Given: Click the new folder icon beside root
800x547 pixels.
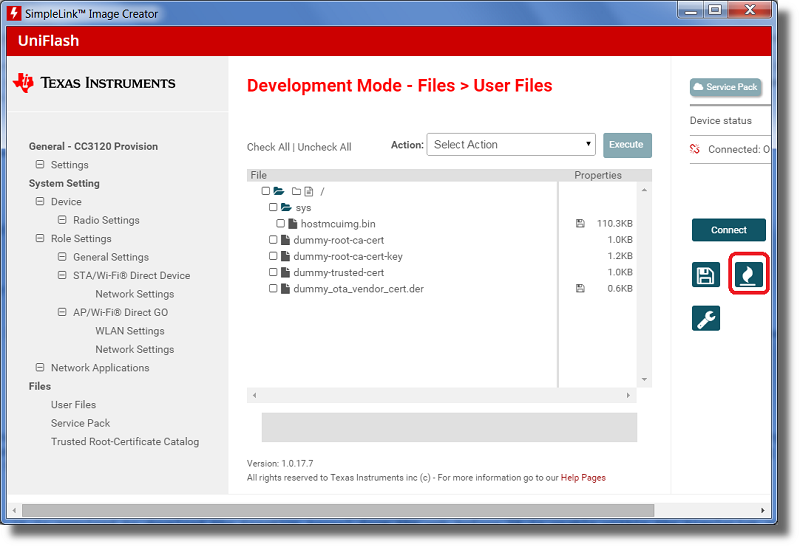Looking at the screenshot, I should click(x=296, y=191).
